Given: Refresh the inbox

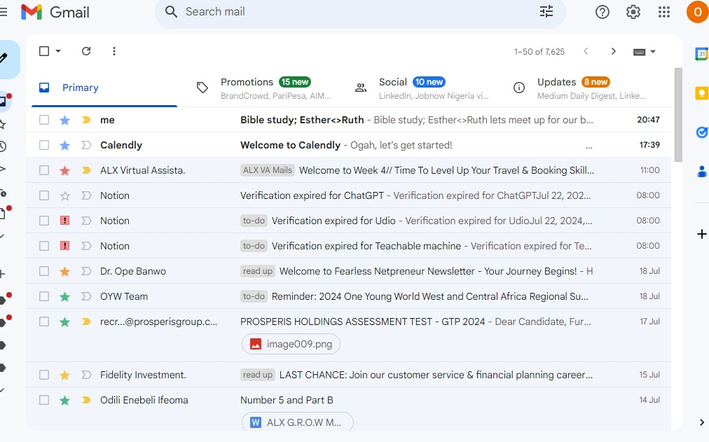Looking at the screenshot, I should tap(86, 51).
